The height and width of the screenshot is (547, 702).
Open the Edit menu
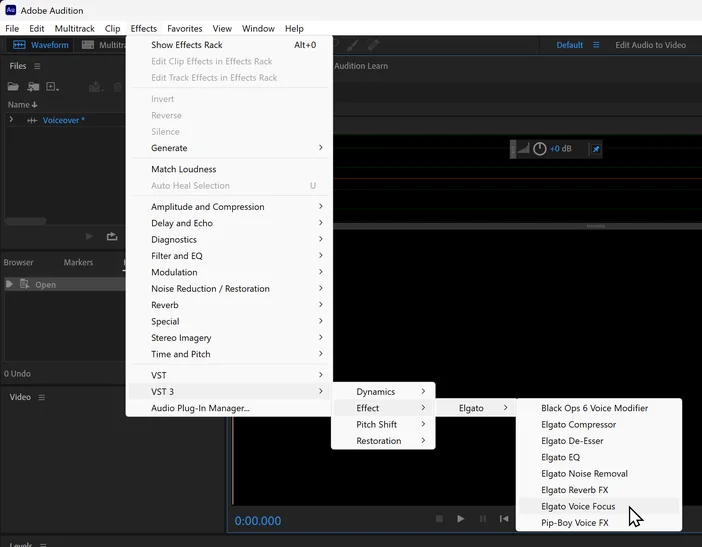click(x=37, y=29)
